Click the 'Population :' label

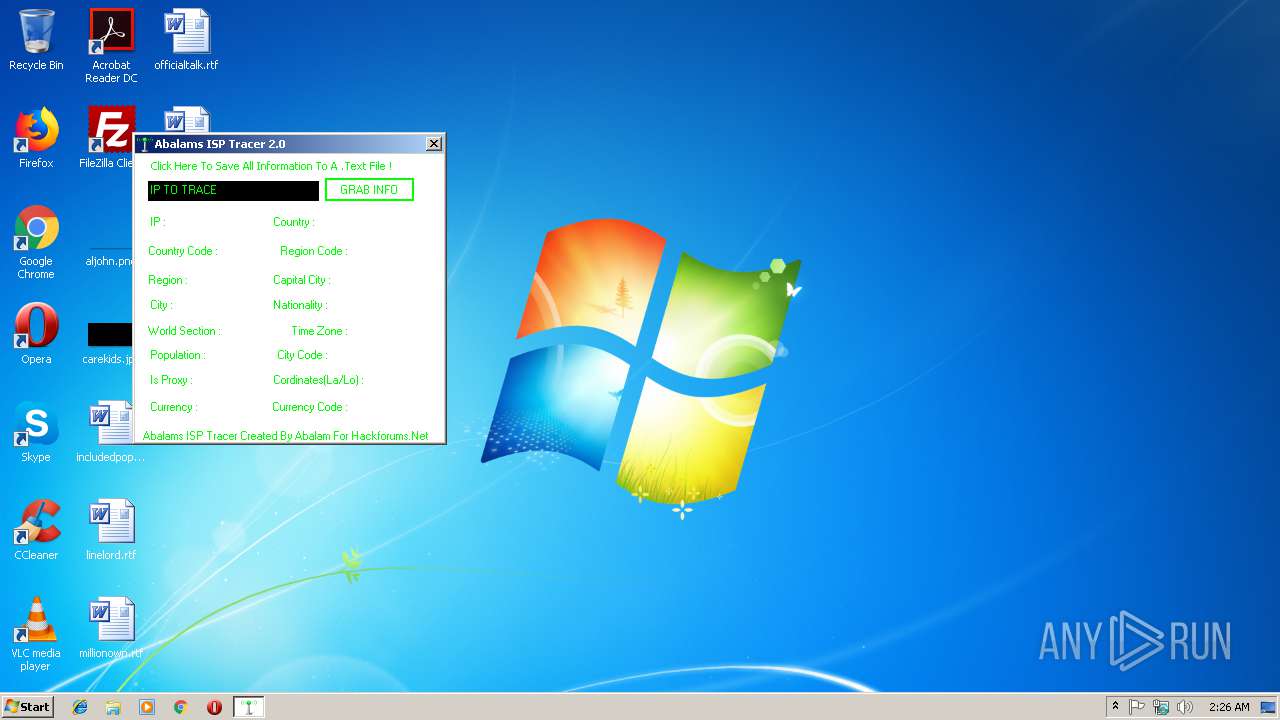pos(177,355)
